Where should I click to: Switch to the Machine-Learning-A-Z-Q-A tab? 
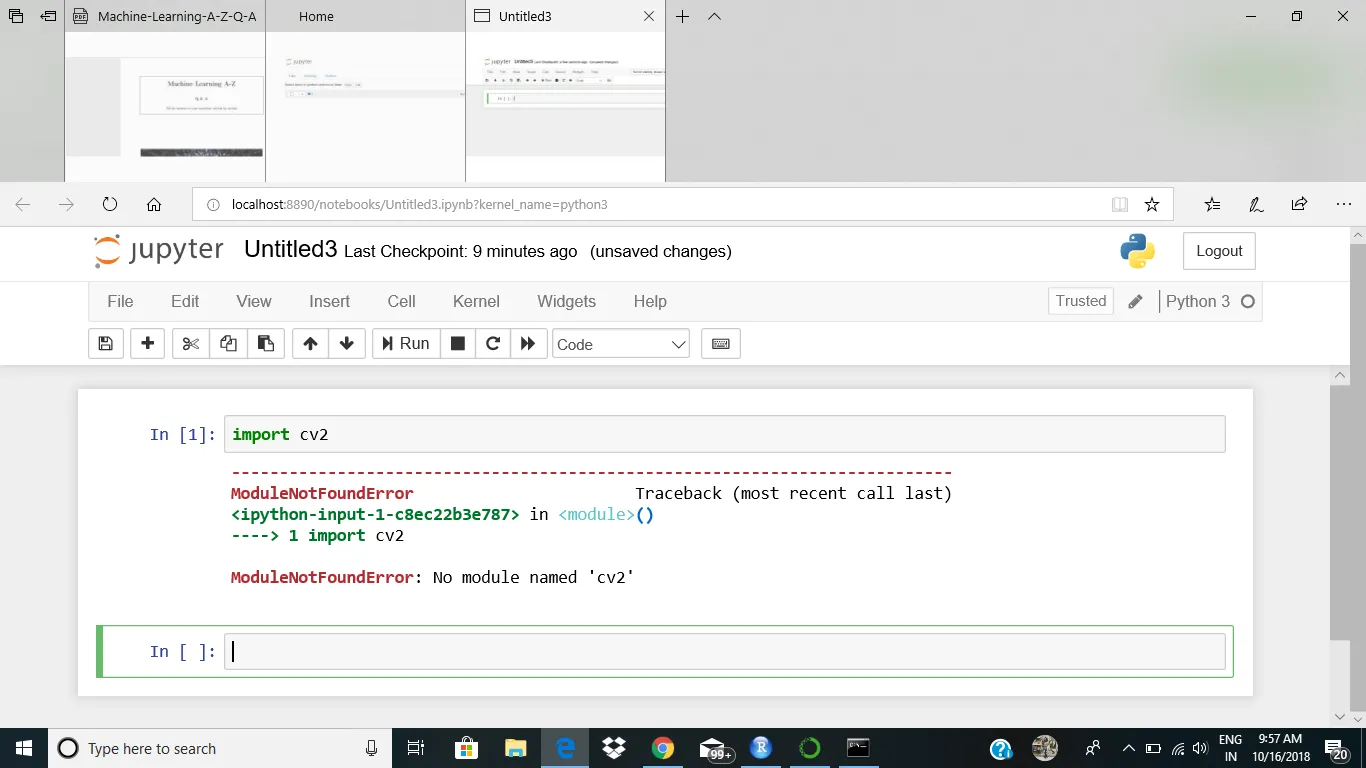point(165,16)
